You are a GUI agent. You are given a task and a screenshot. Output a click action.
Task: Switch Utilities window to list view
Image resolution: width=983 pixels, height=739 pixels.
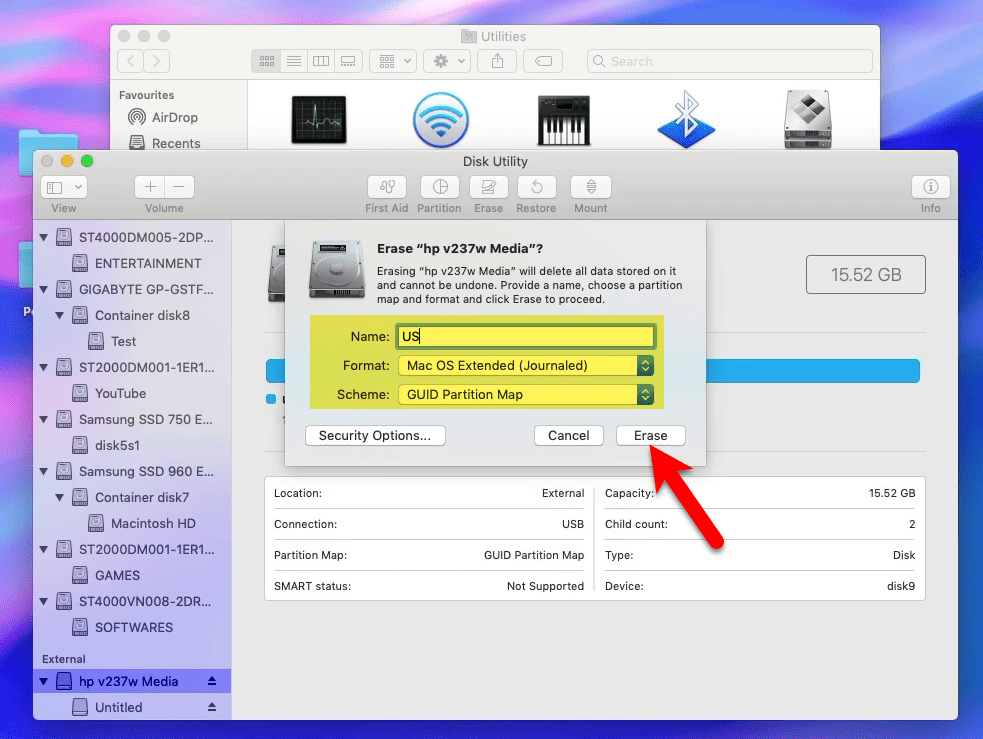coord(293,60)
